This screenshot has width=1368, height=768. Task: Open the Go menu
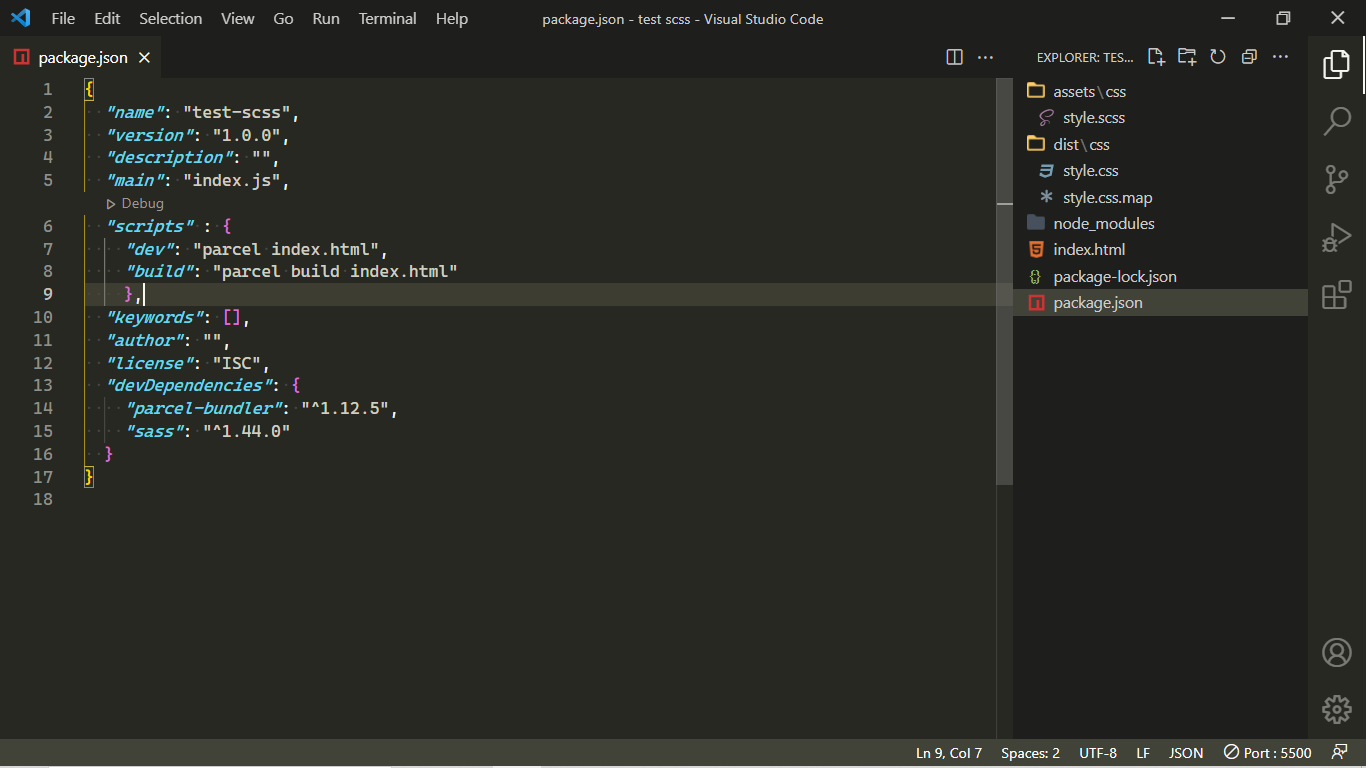[284, 19]
